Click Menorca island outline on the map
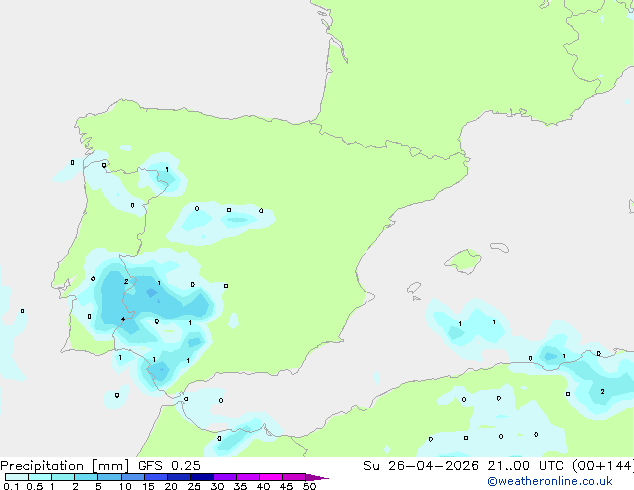This screenshot has height=490, width=634. click(500, 247)
